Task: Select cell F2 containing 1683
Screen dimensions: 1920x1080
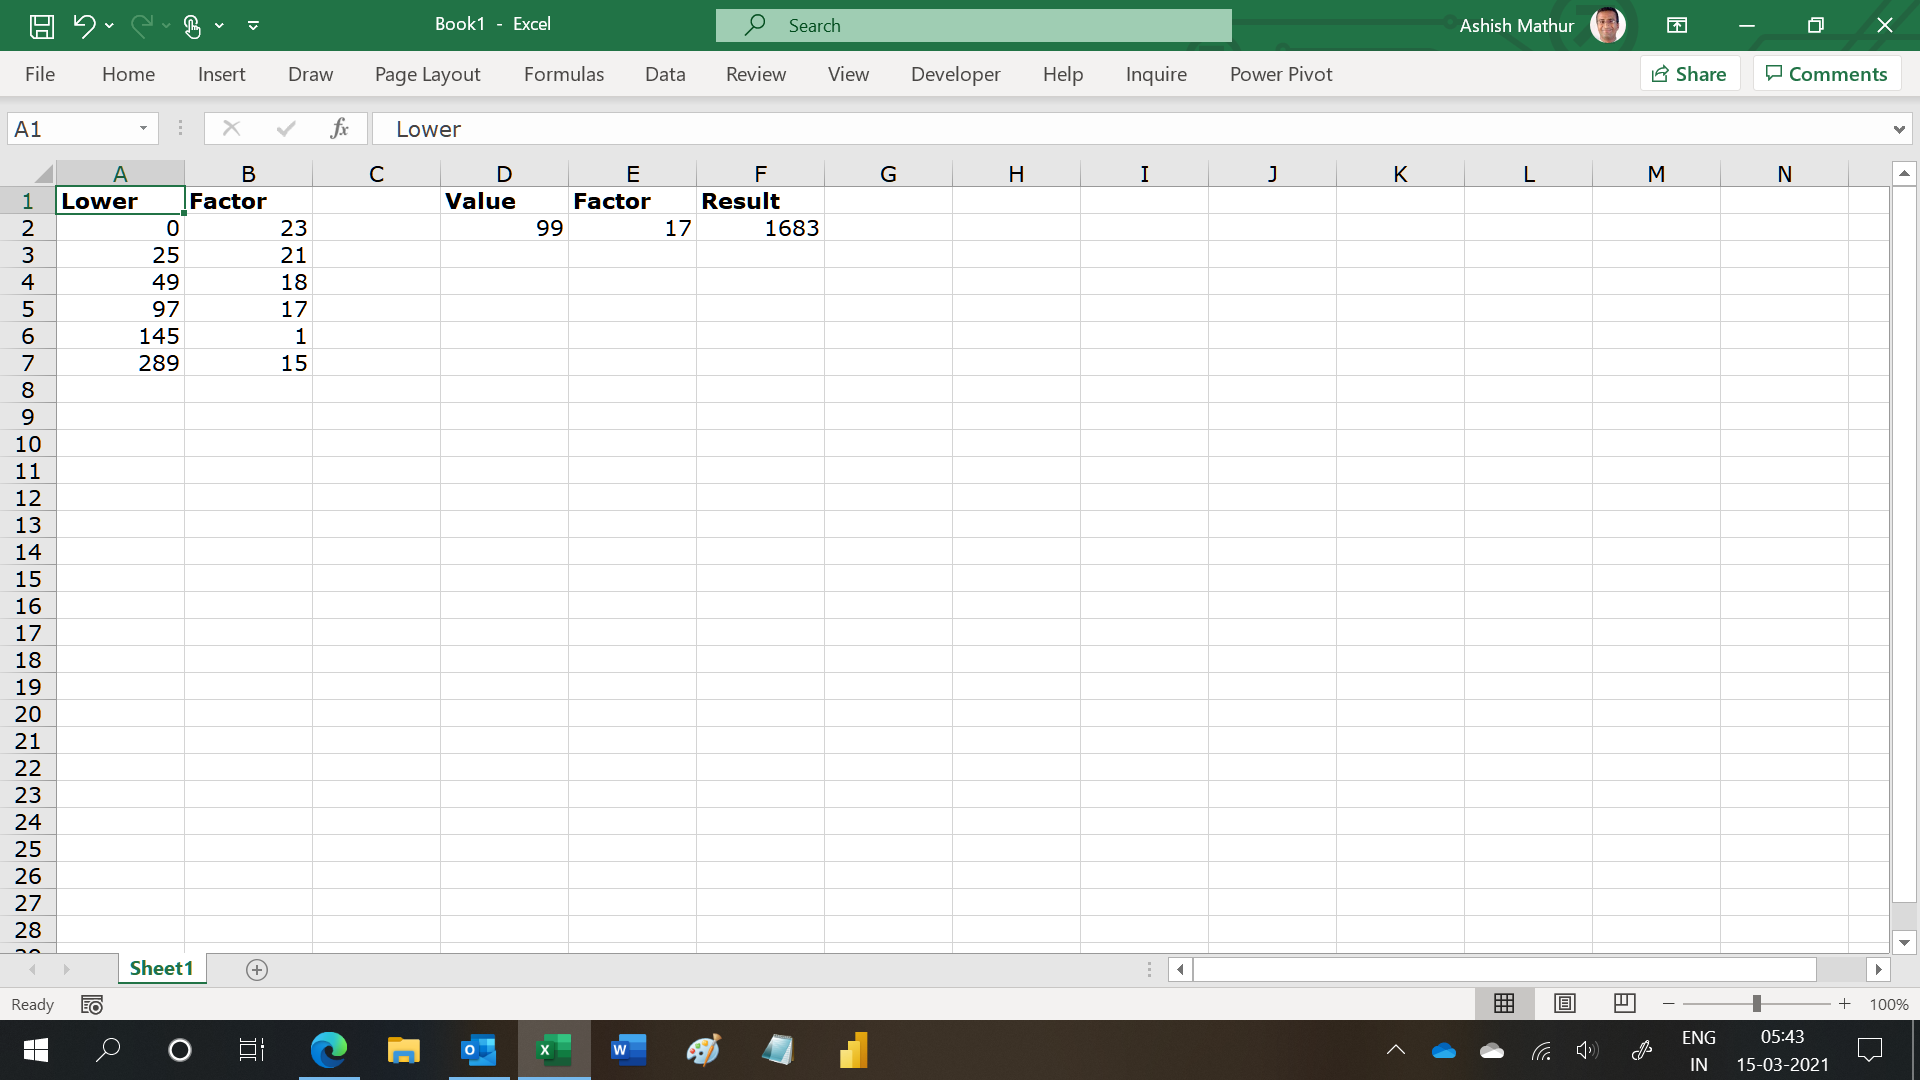Action: coord(761,228)
